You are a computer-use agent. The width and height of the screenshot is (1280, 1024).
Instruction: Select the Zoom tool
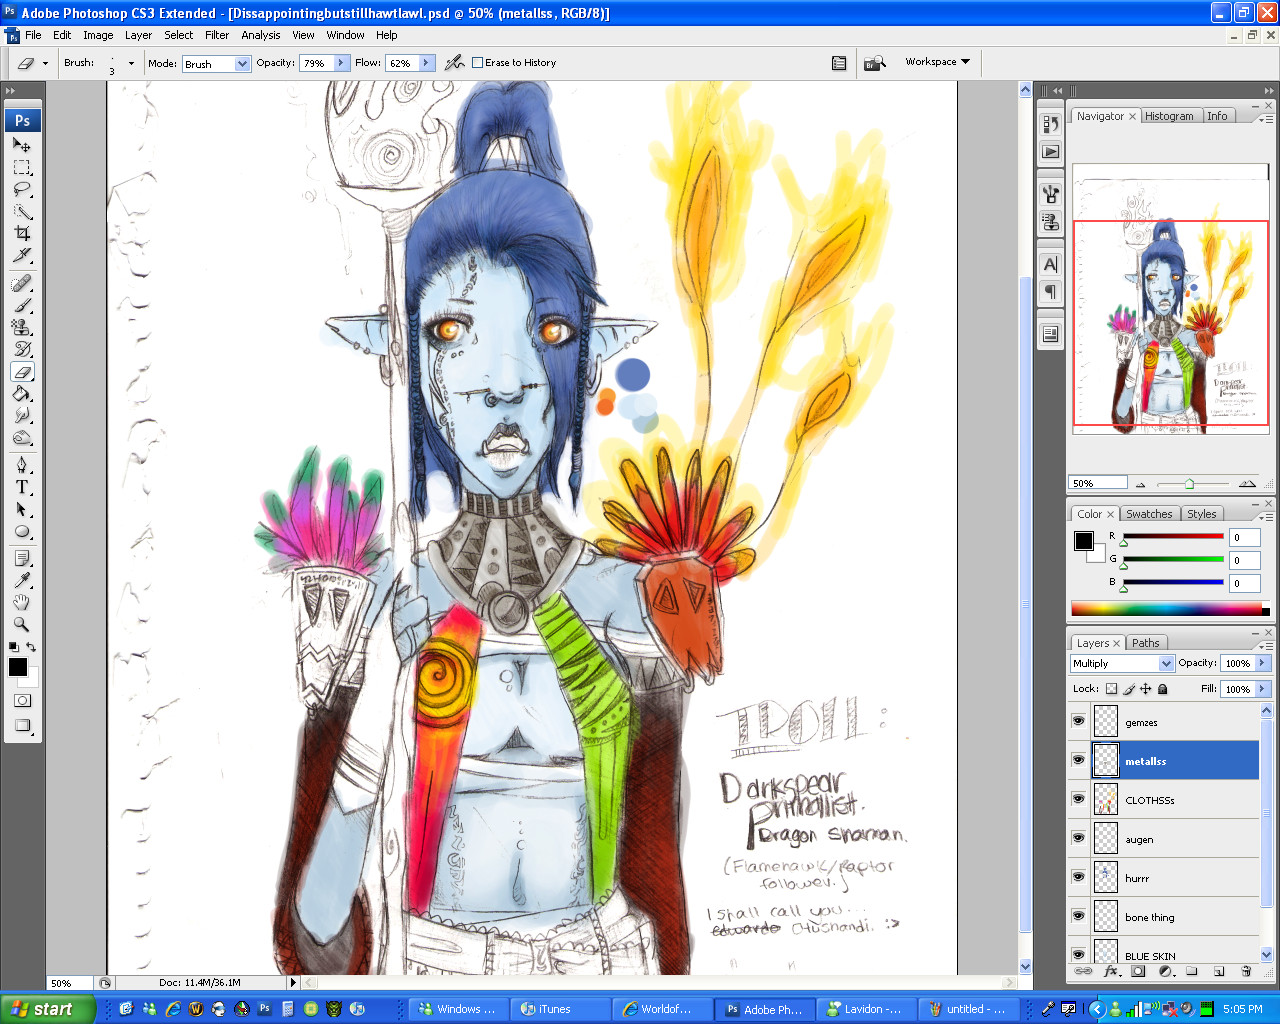point(22,625)
